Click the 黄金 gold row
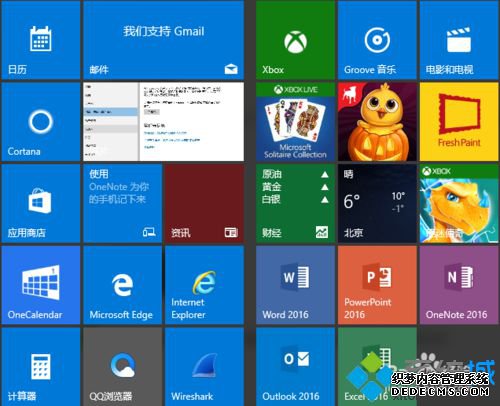The image size is (500, 406). point(295,187)
